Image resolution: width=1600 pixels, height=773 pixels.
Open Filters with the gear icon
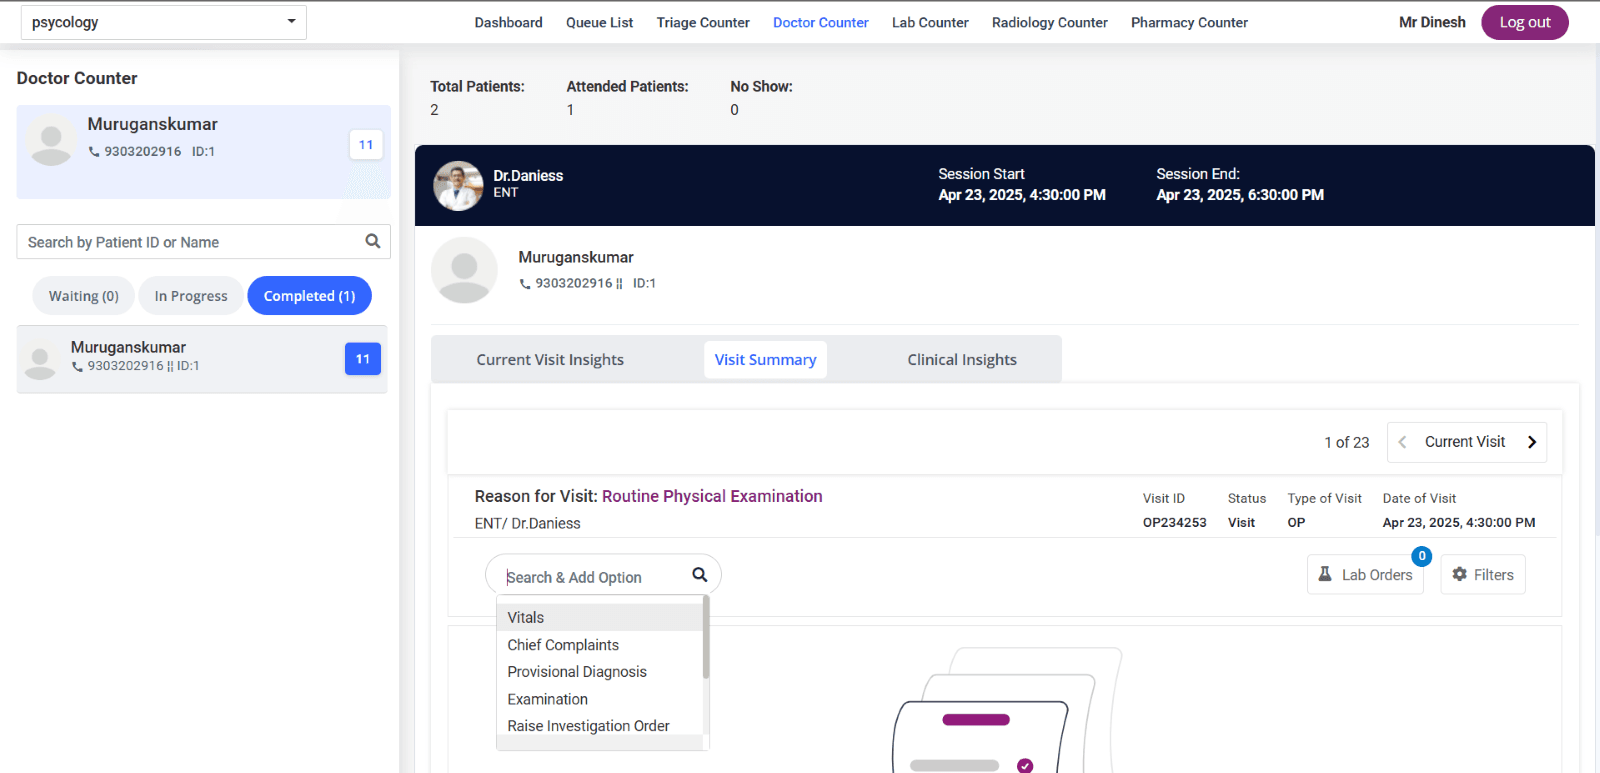1459,574
